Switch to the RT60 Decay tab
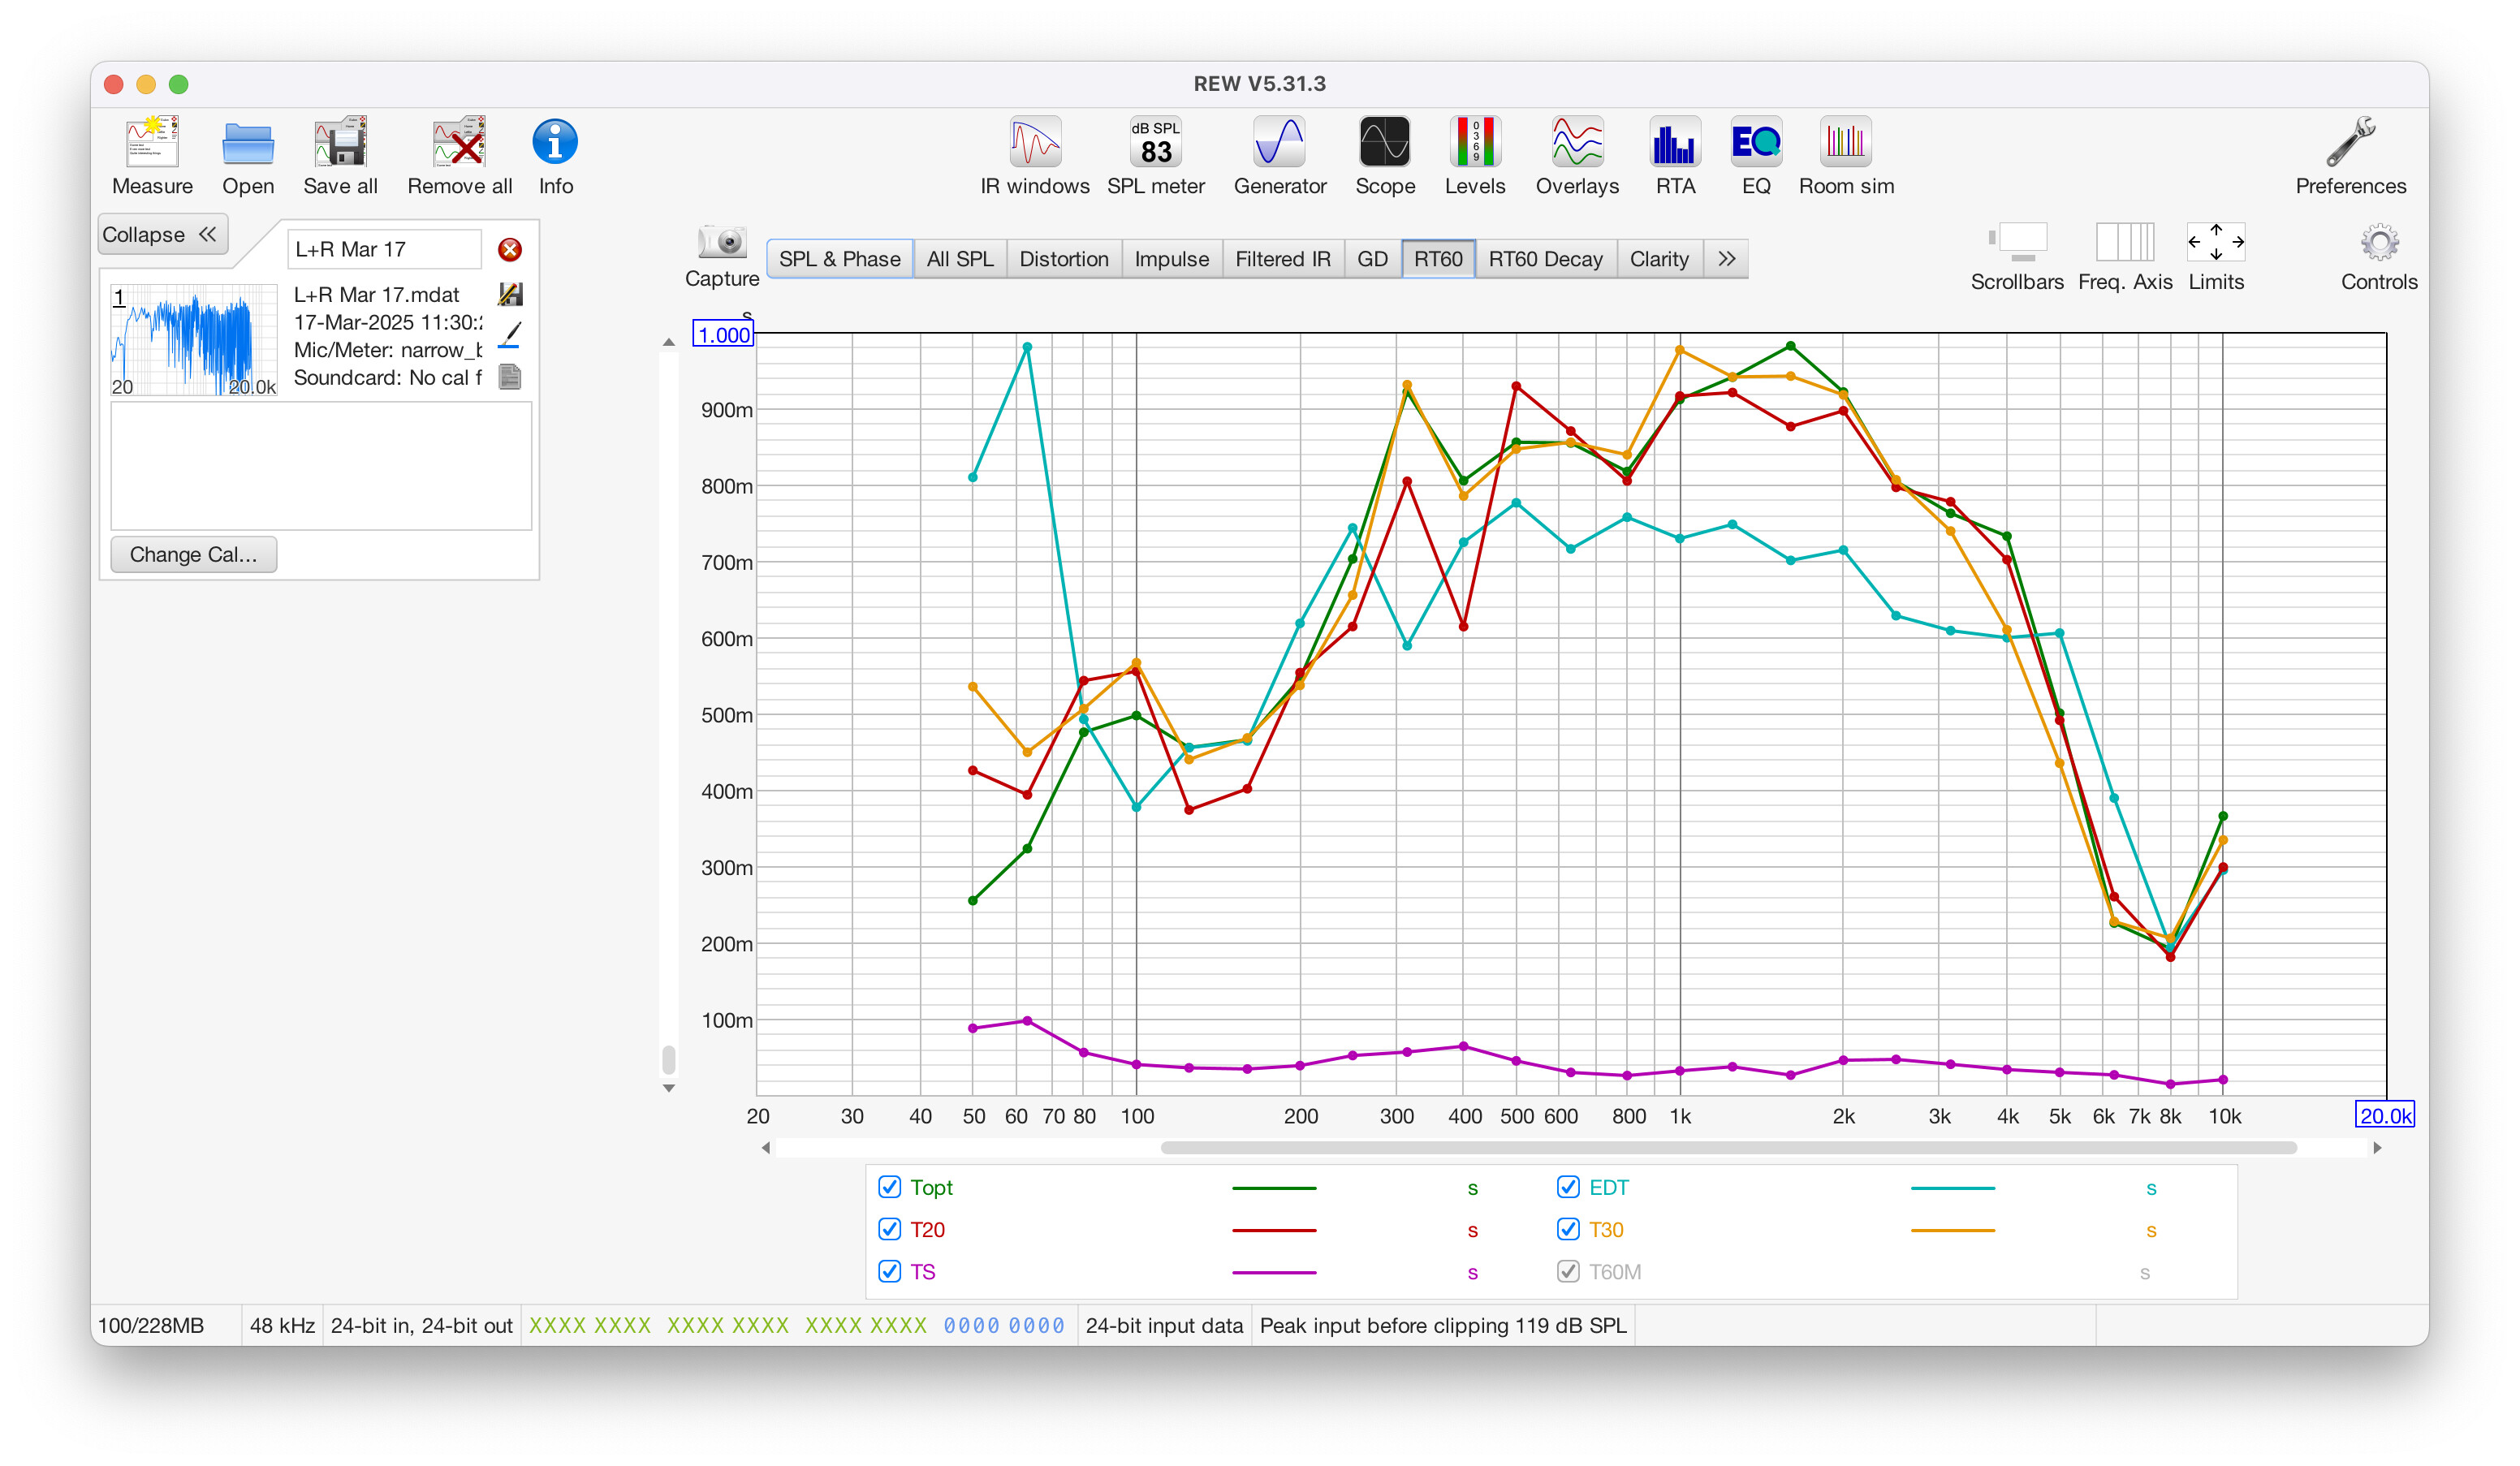Screen dimensions: 2520x1466 [1544, 259]
